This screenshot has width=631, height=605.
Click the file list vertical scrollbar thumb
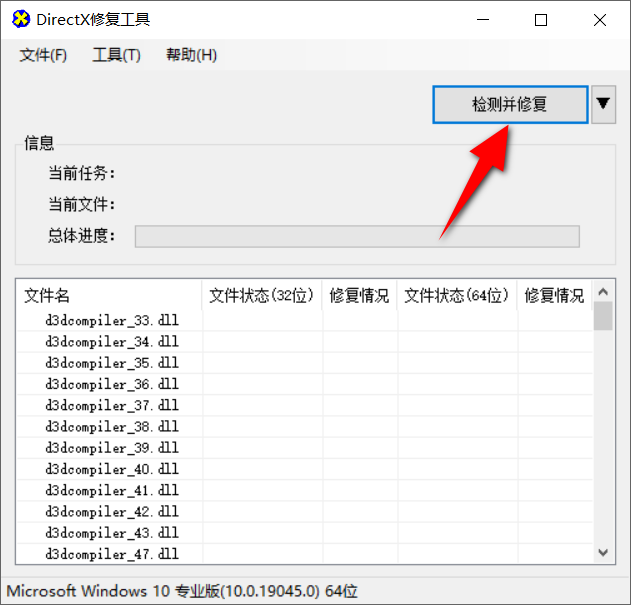point(603,316)
